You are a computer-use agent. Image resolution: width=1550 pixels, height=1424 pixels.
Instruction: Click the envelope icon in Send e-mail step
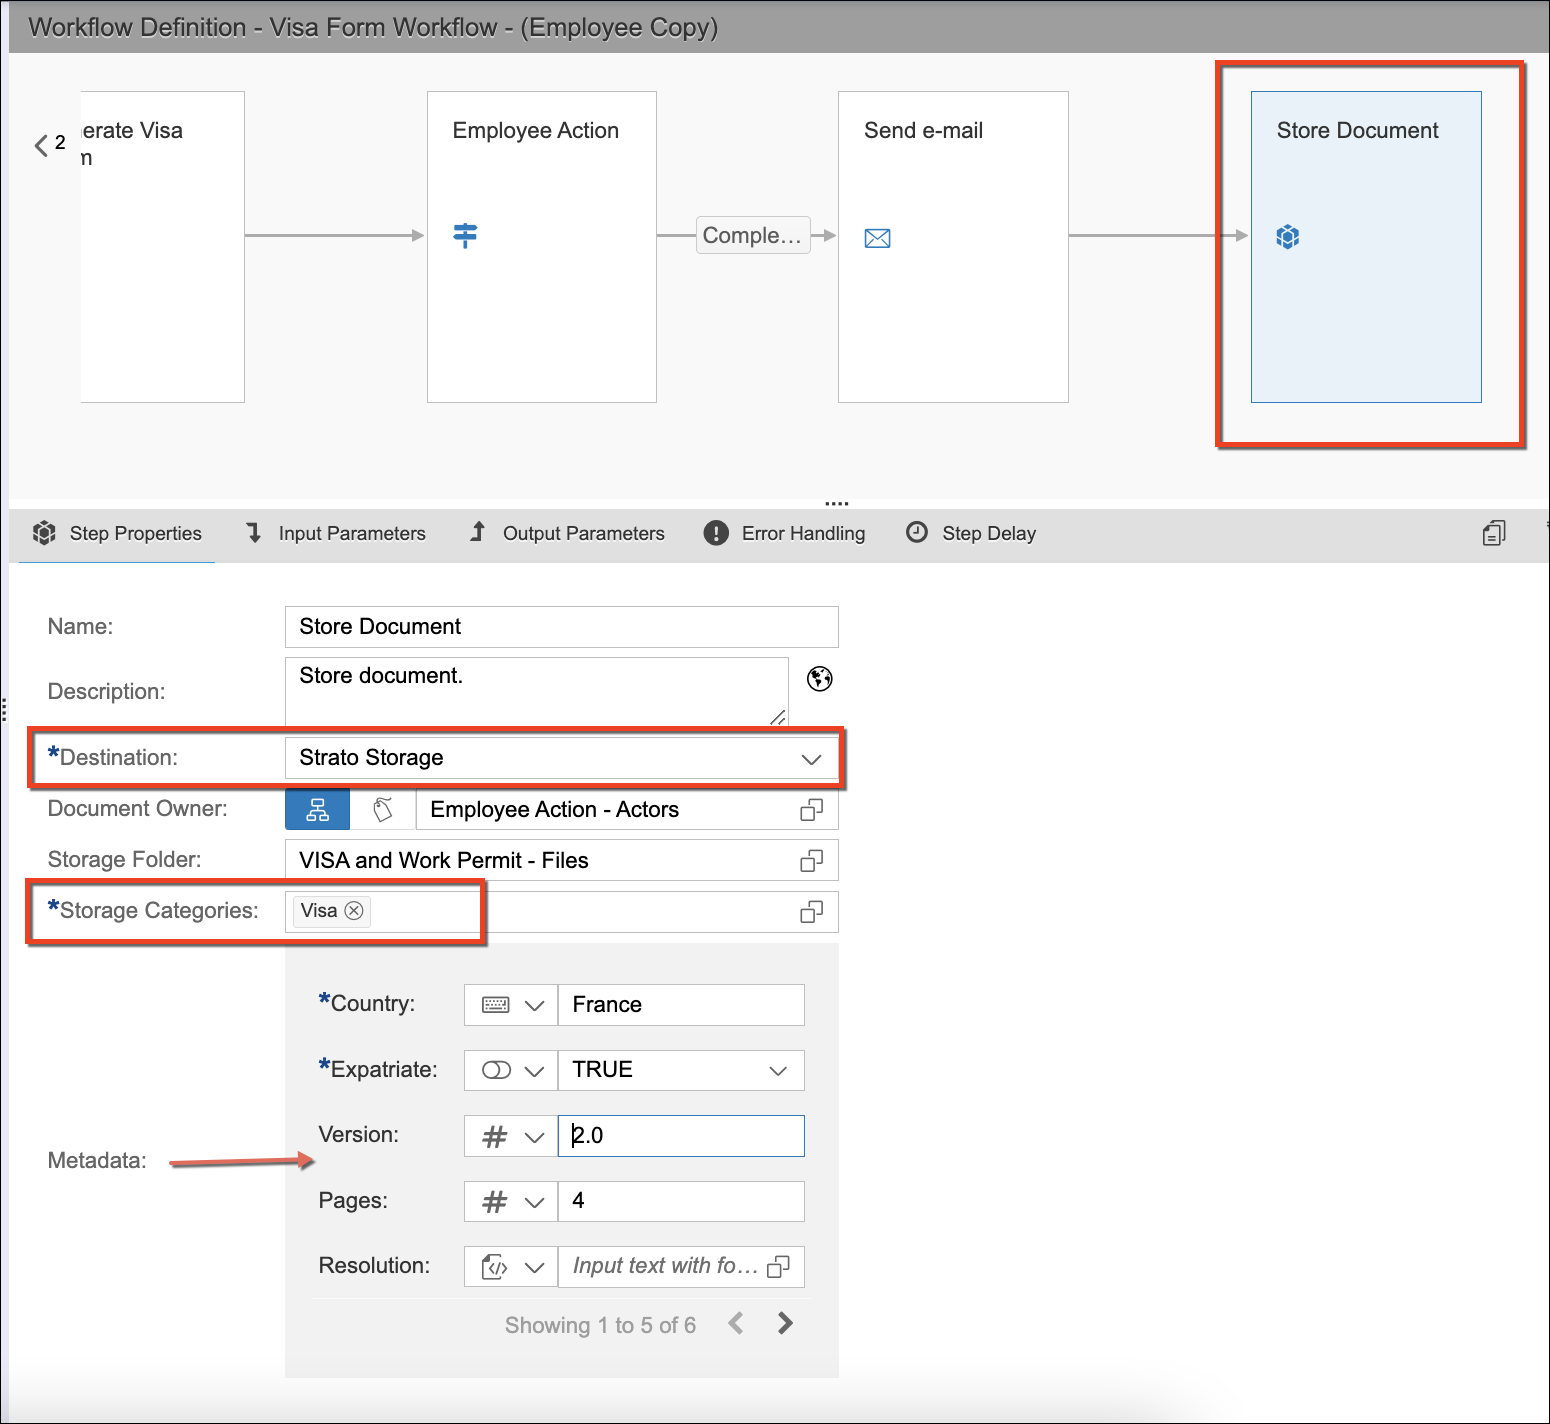877,238
